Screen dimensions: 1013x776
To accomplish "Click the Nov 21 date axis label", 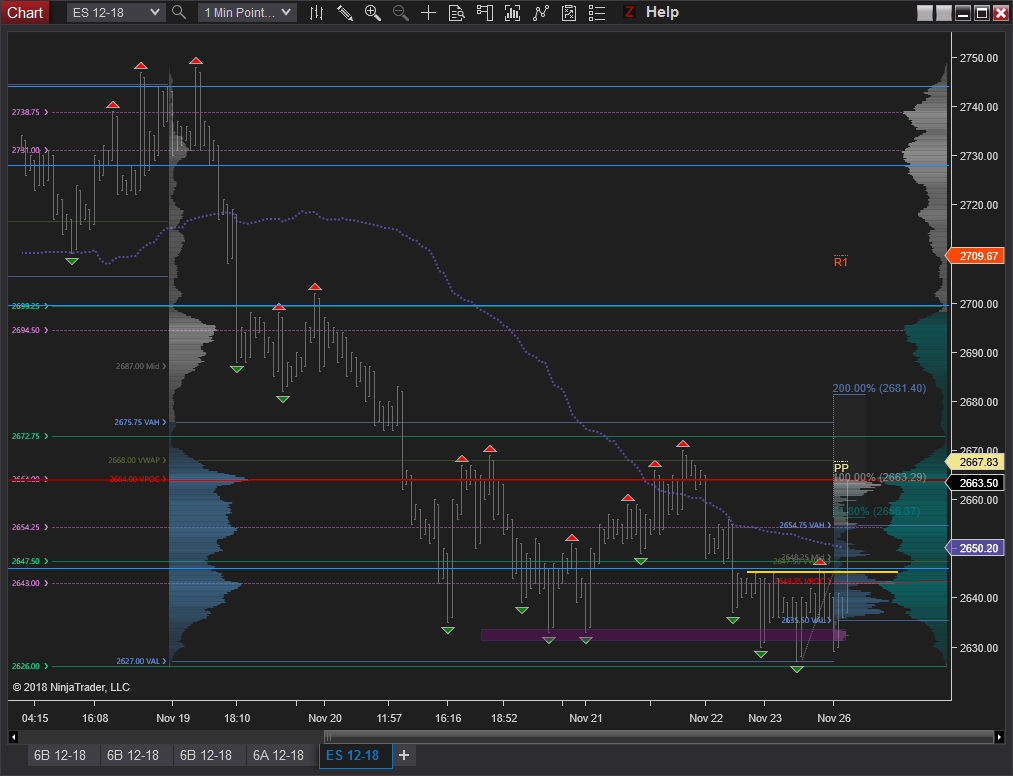I will pos(585,718).
